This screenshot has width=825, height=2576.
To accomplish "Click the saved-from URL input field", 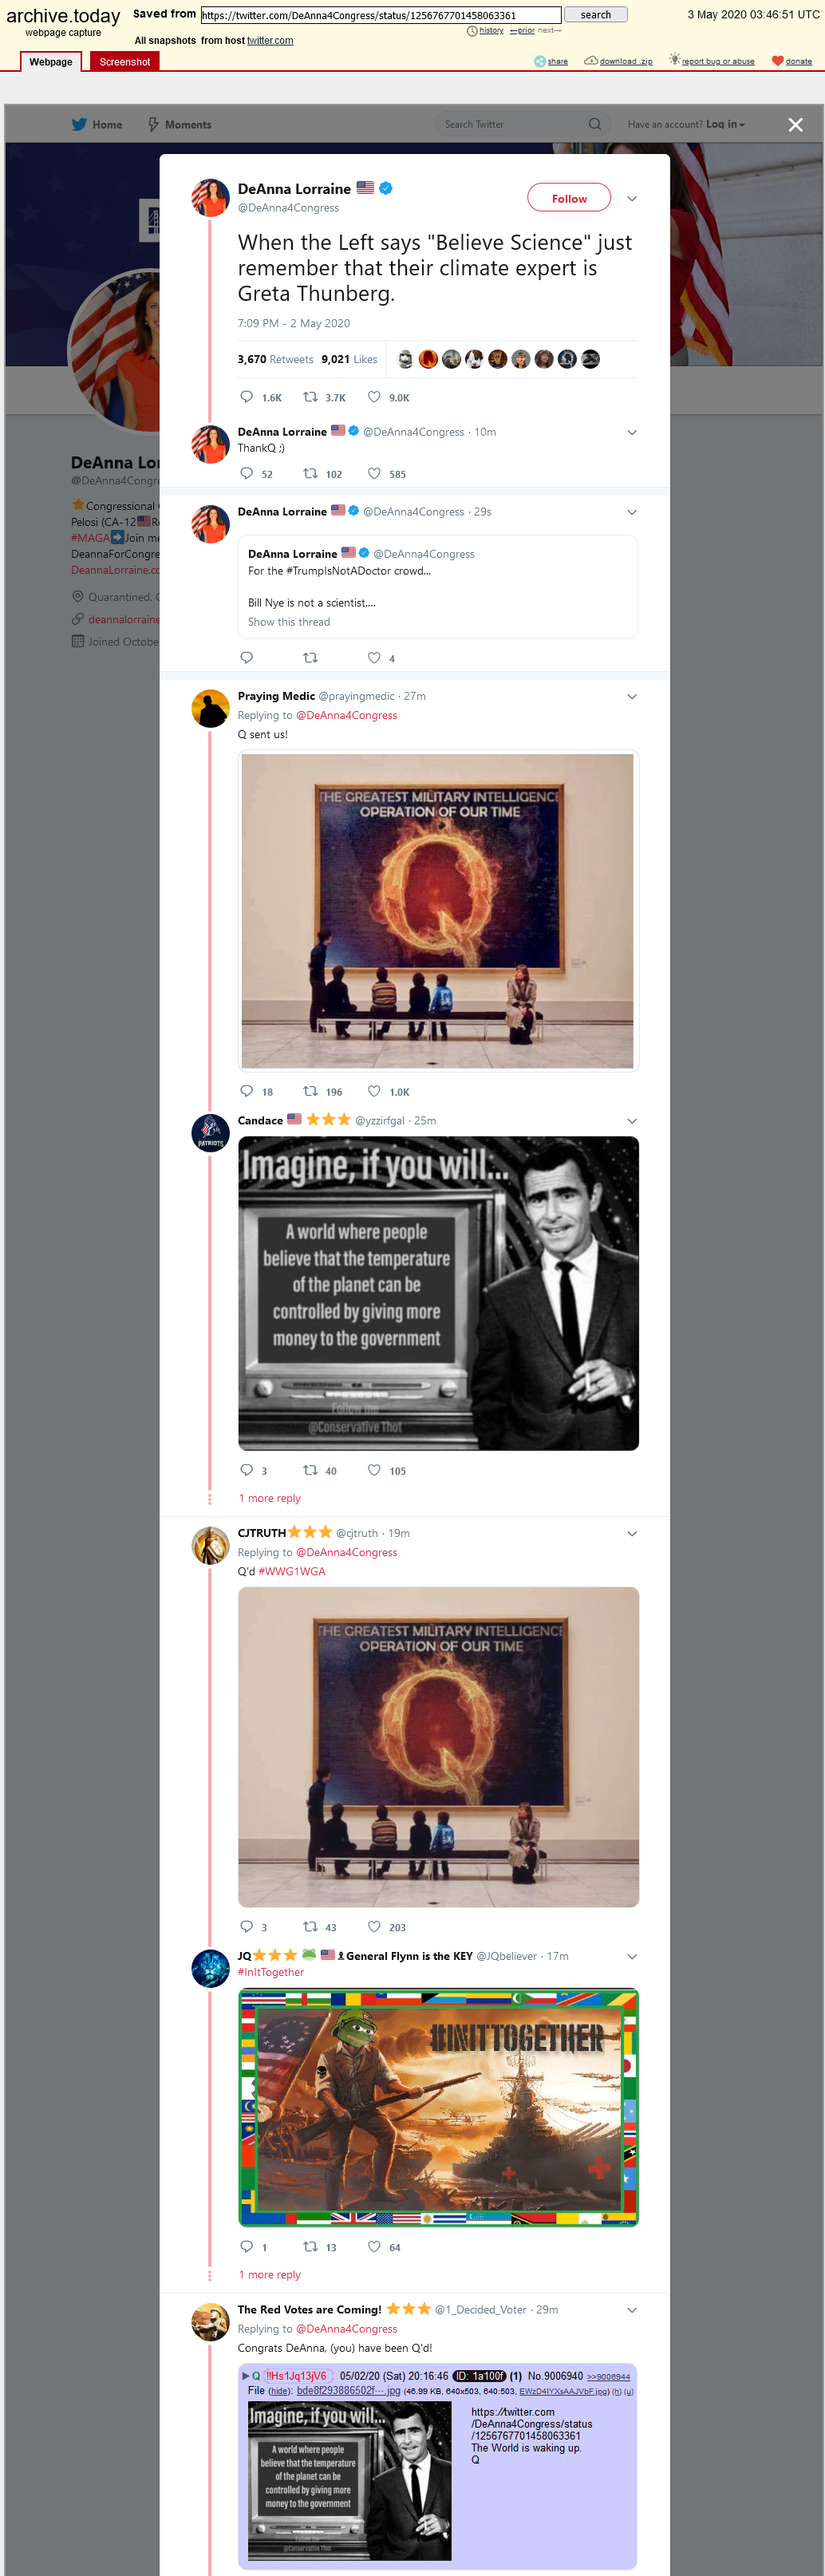I will [x=381, y=15].
